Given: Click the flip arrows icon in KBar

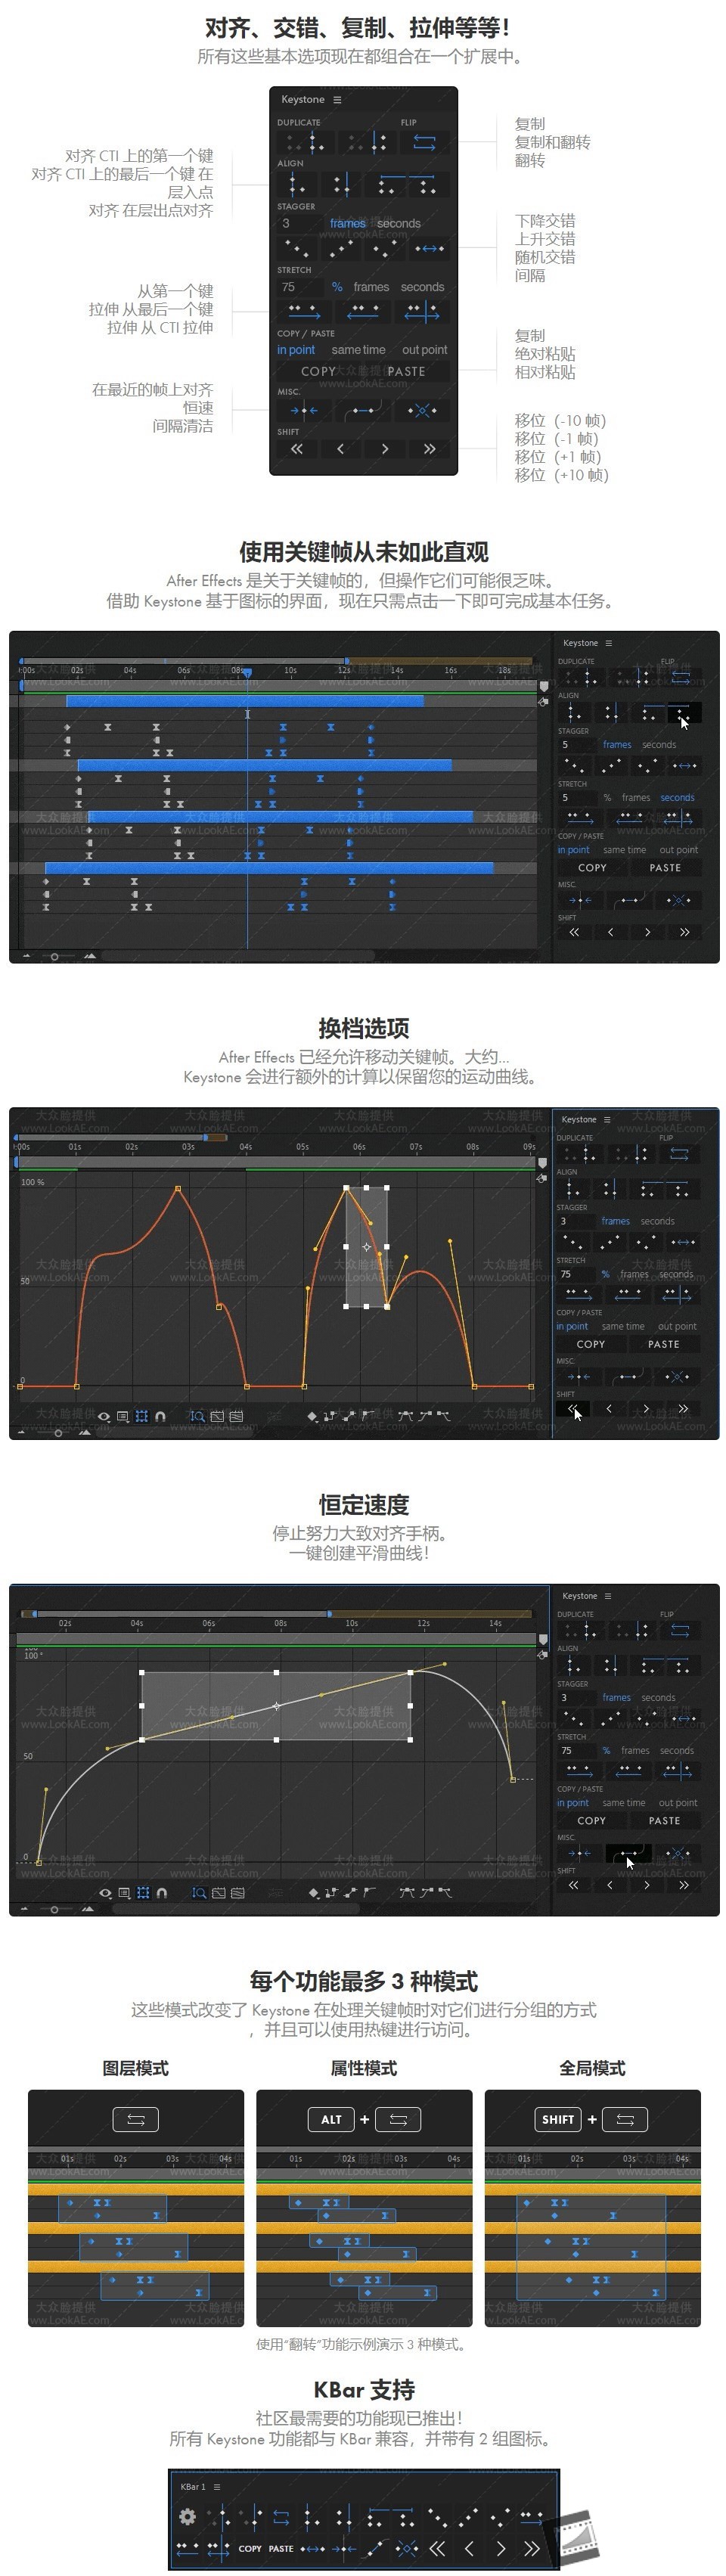Looking at the screenshot, I should 282,2517.
